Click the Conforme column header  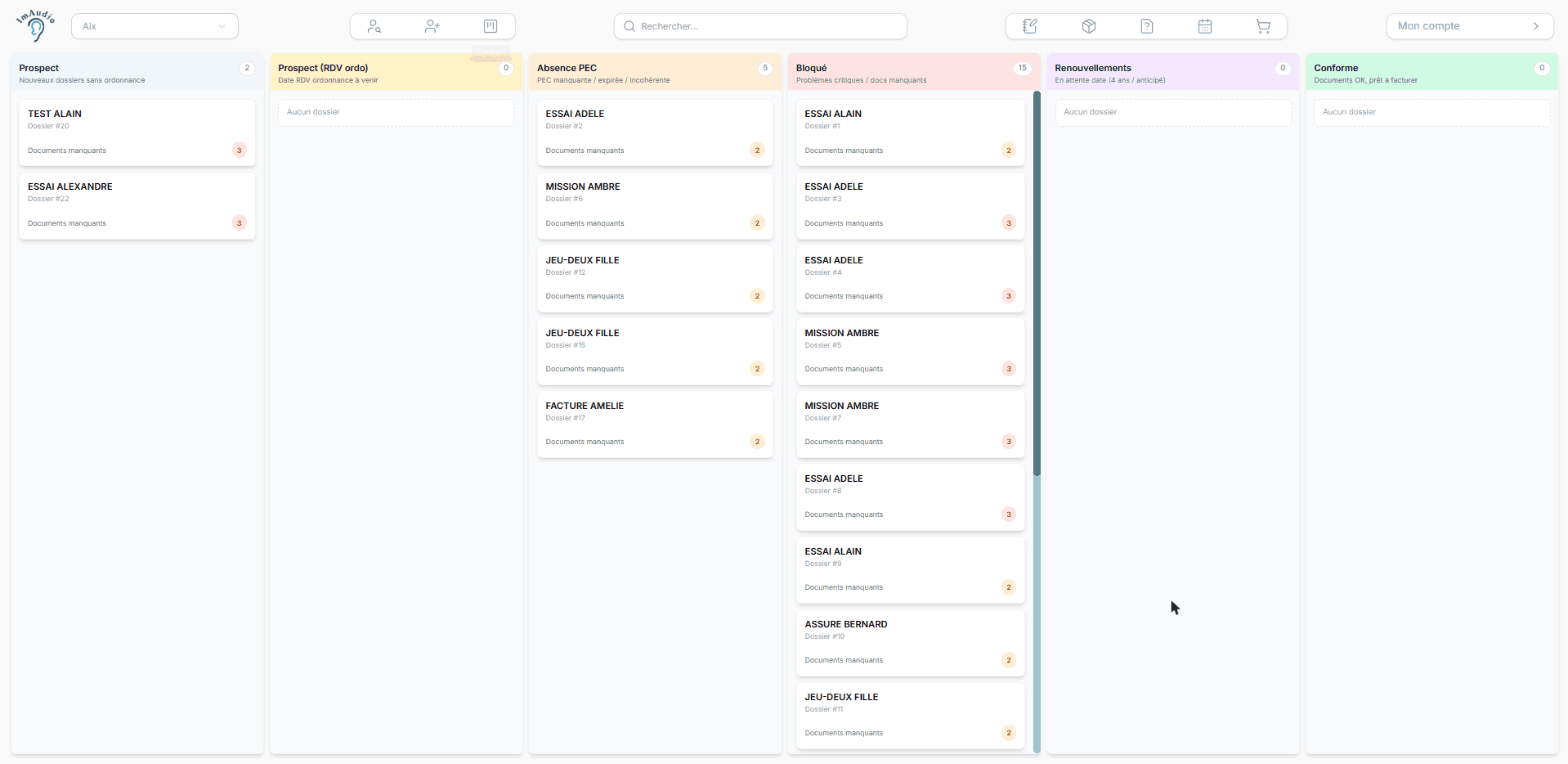(x=1432, y=72)
